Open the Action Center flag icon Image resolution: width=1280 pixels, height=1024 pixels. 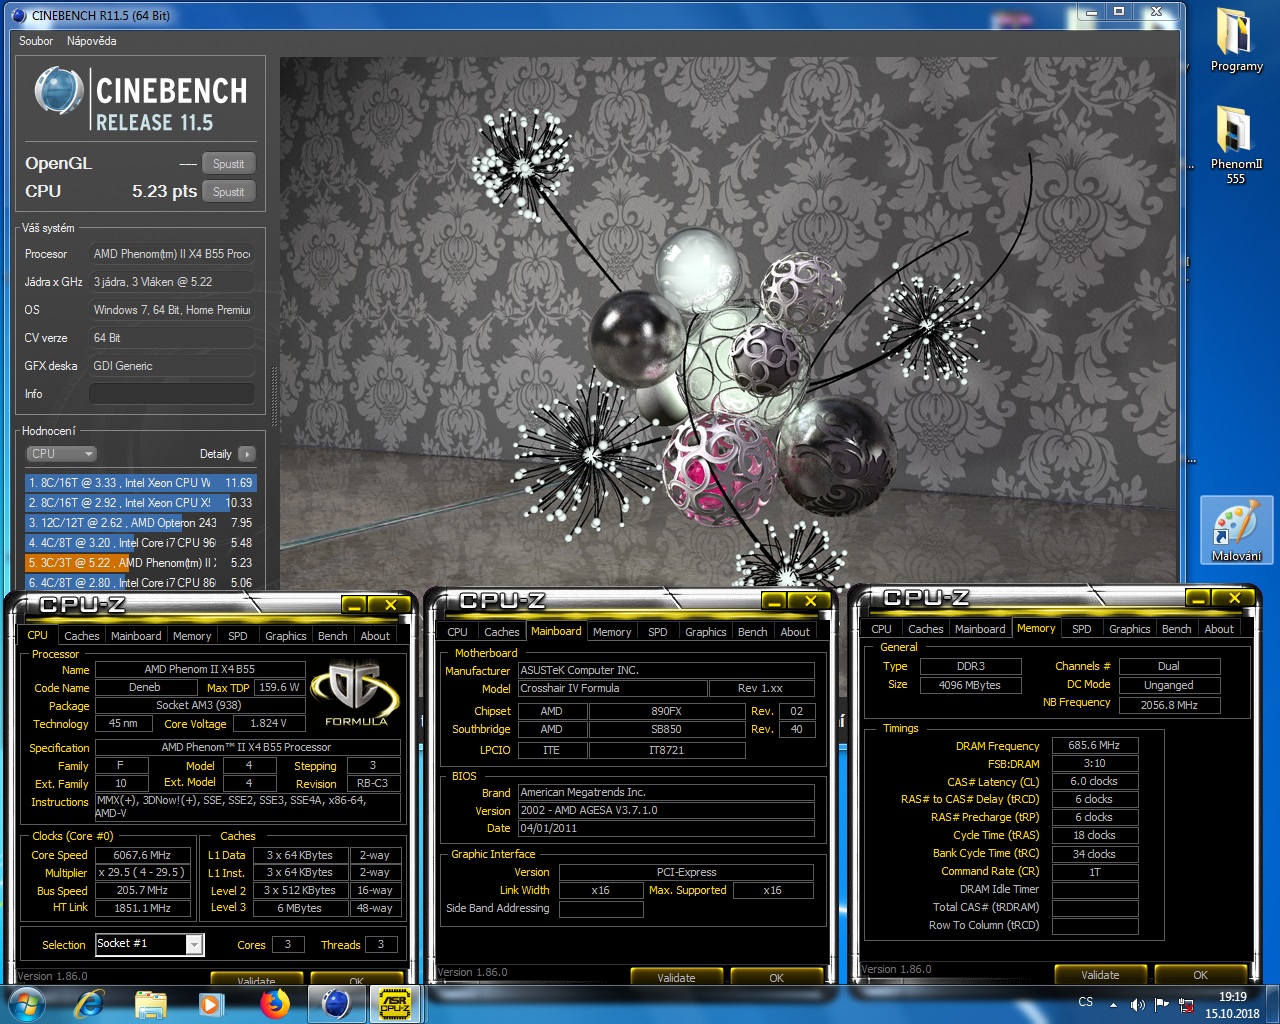(x=1162, y=1004)
